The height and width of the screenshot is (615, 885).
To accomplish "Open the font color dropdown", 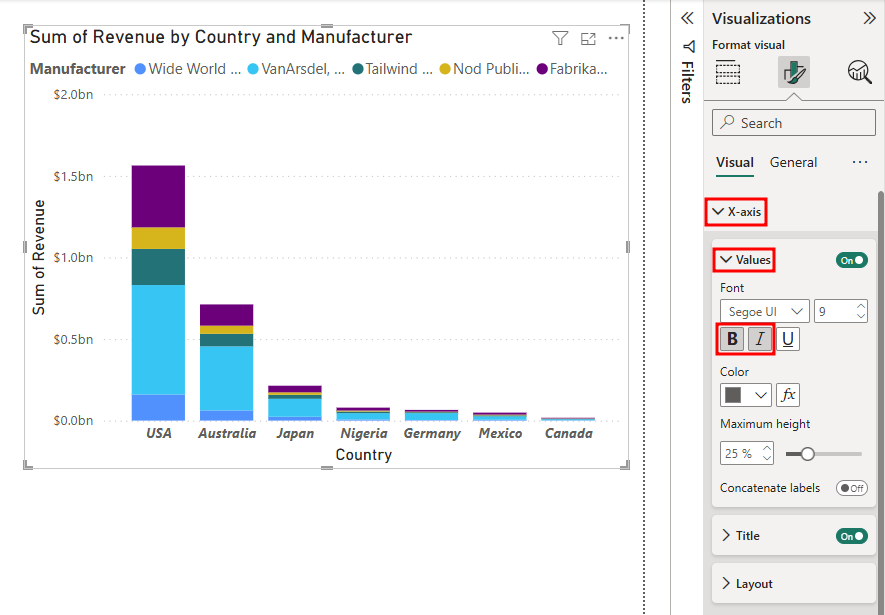I will point(760,395).
